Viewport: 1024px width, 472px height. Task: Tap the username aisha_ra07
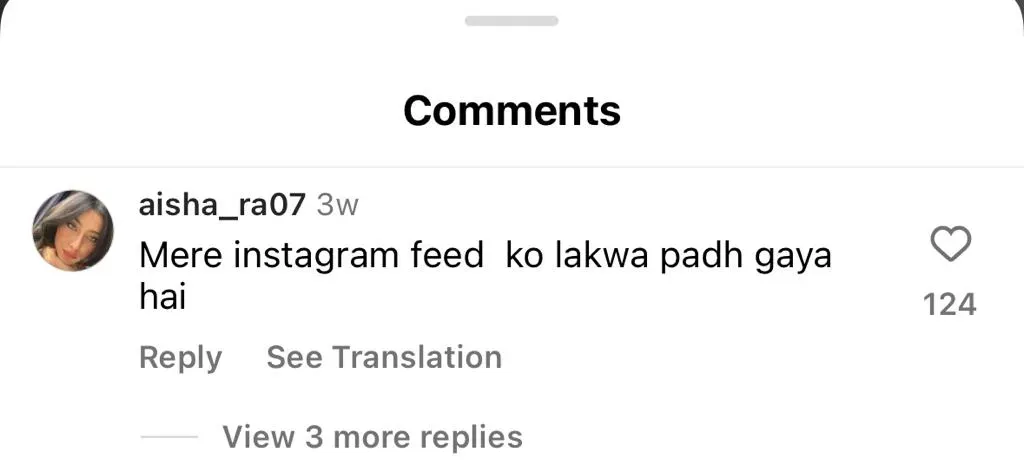click(221, 205)
